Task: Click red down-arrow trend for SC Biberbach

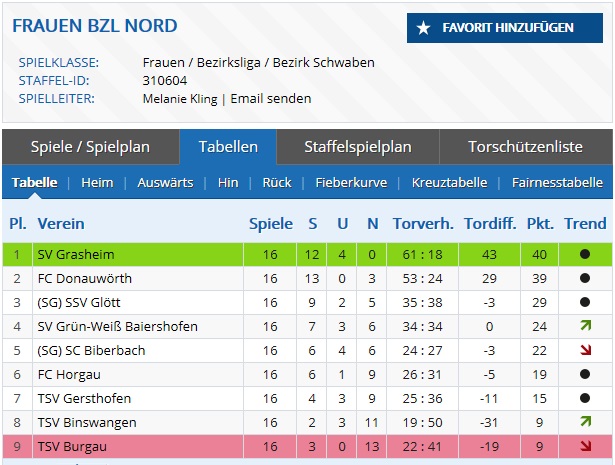Action: click(x=585, y=350)
